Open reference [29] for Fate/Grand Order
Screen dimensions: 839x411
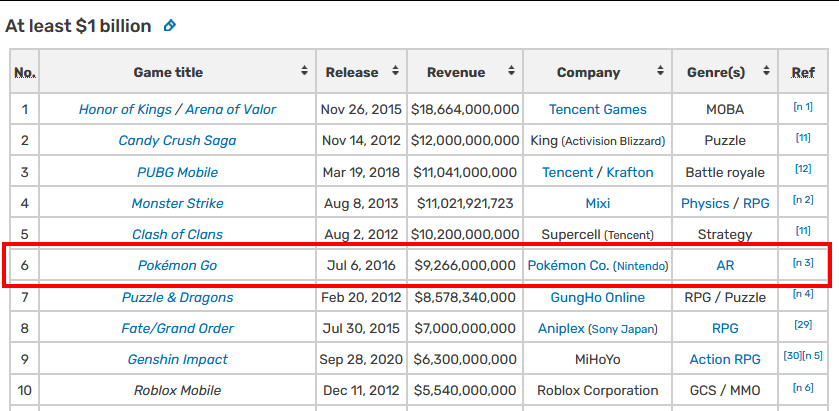click(x=803, y=325)
